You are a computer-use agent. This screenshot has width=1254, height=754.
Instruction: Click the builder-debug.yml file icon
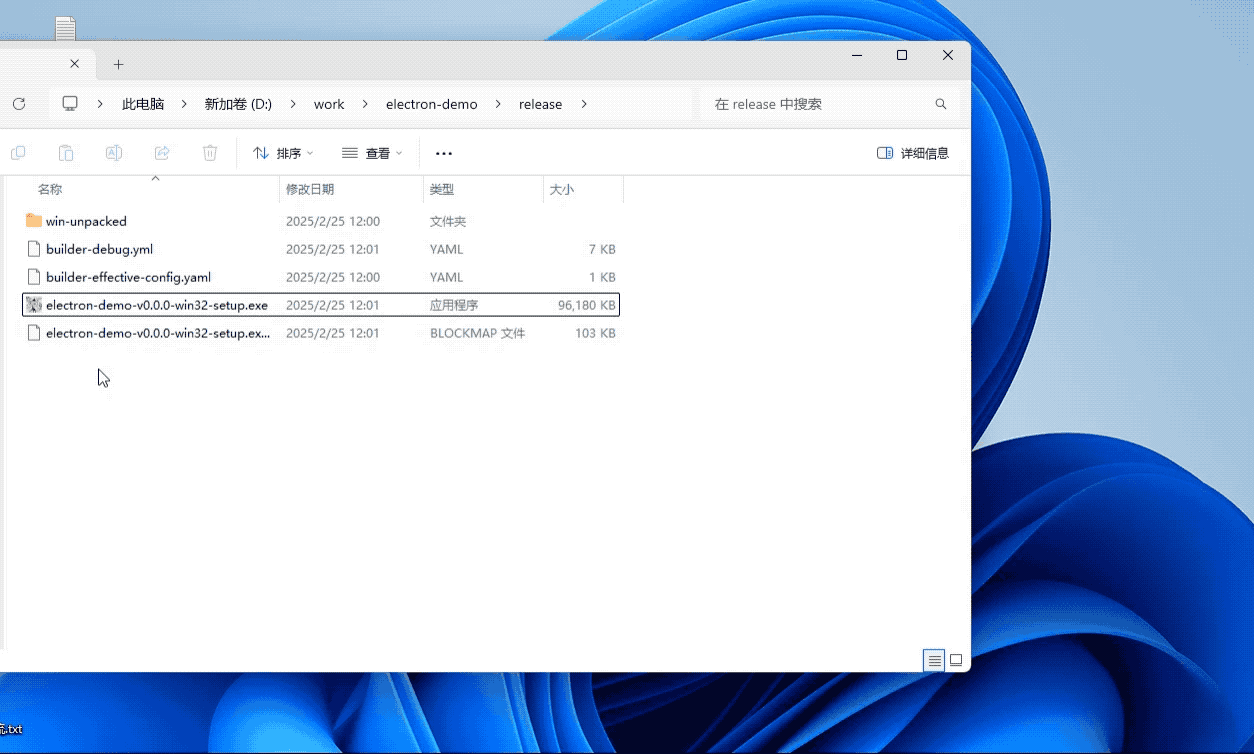coord(34,249)
